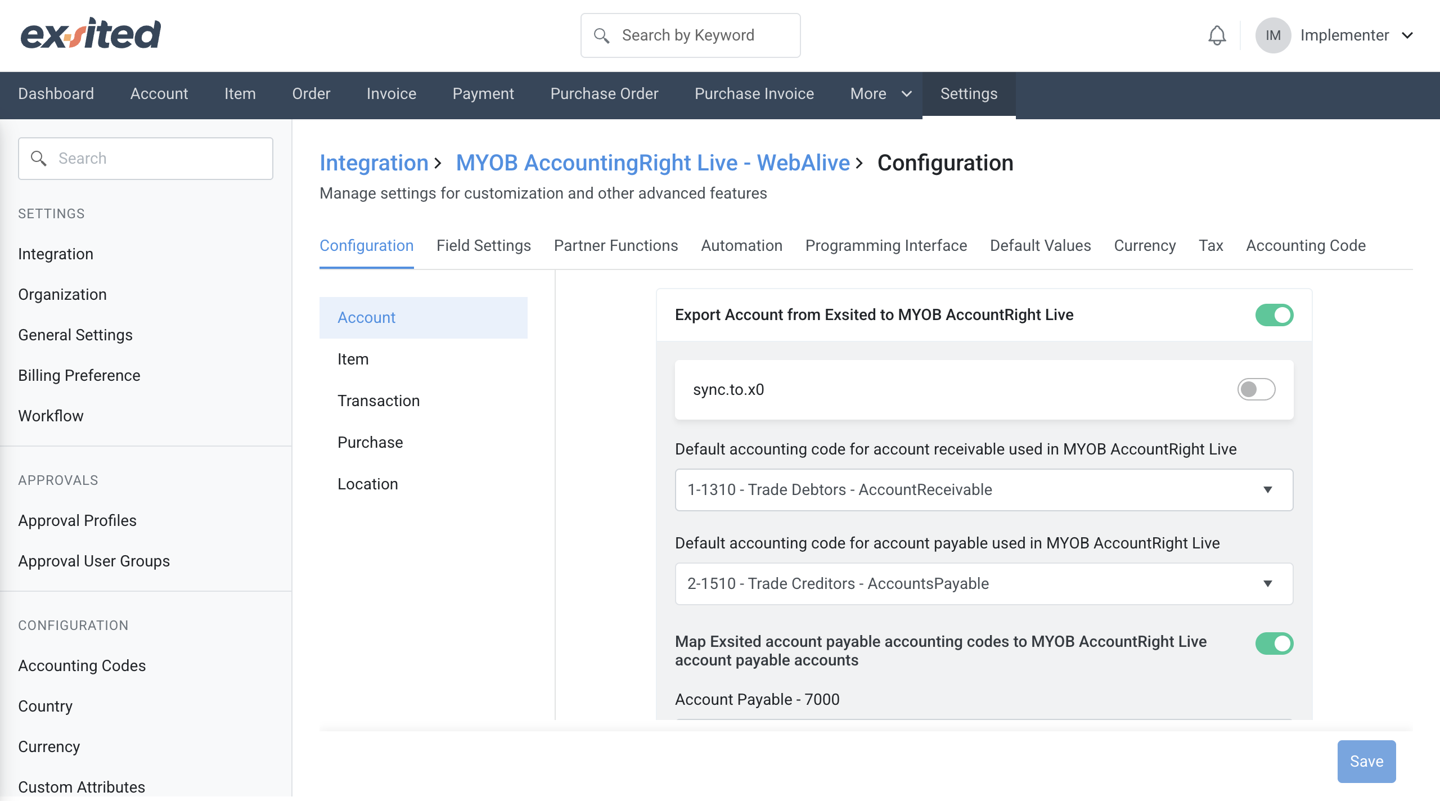Click the IM user avatar
Image resolution: width=1440 pixels, height=801 pixels.
click(1273, 35)
